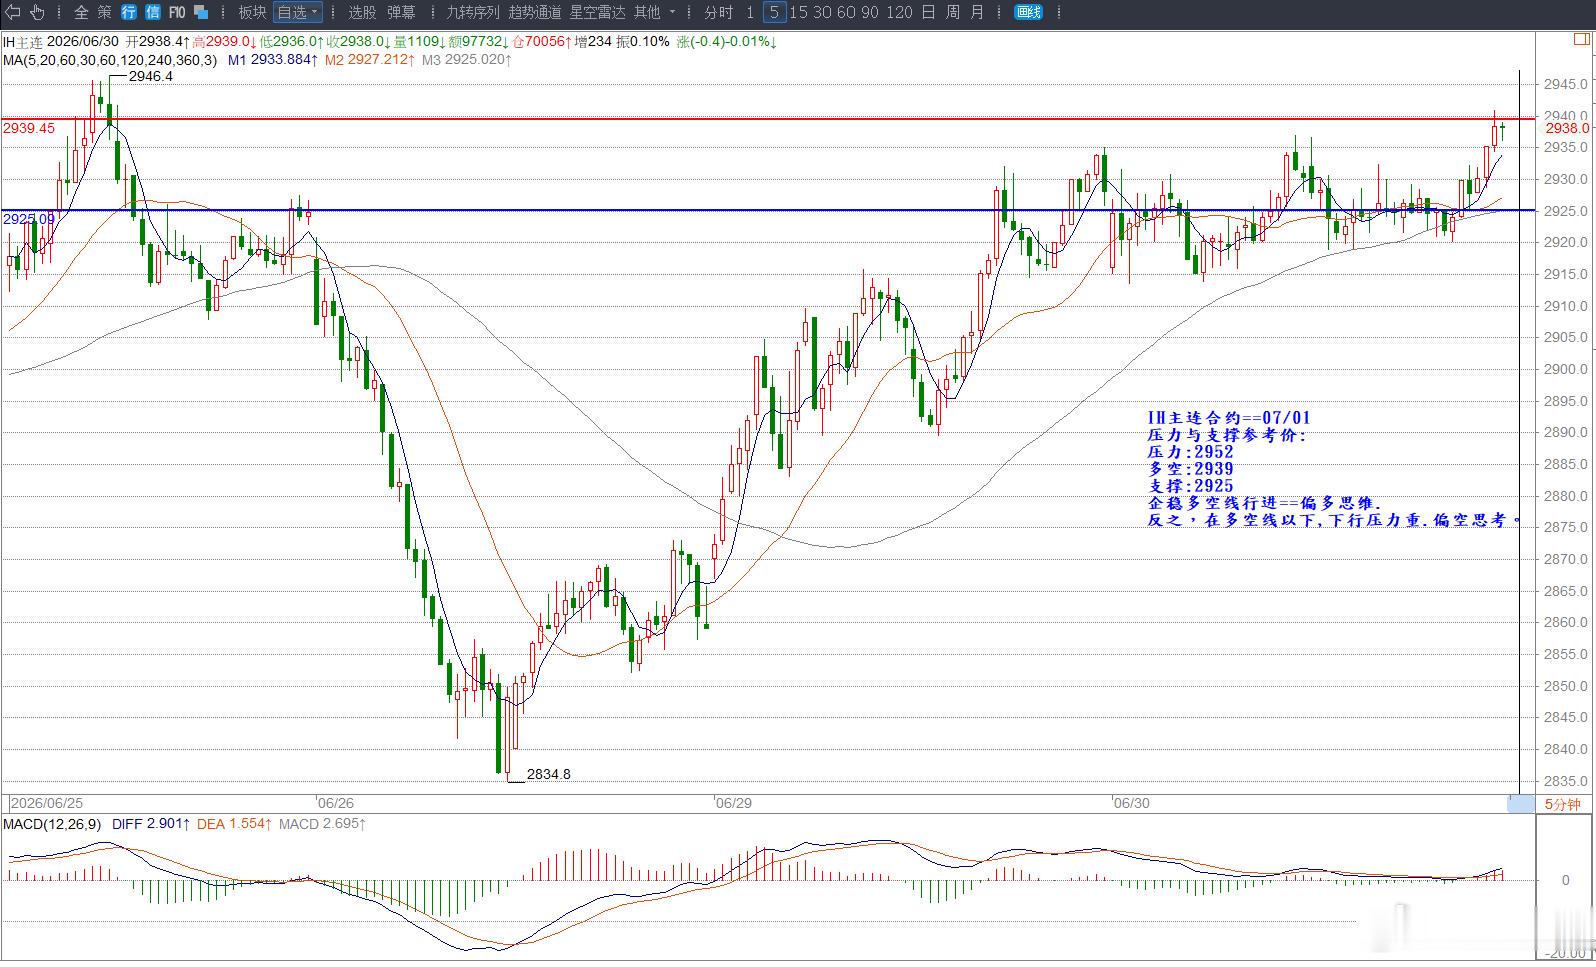1596x967 pixels.
Task: Click the light blue scroll handle at chart end
Action: tap(1521, 803)
